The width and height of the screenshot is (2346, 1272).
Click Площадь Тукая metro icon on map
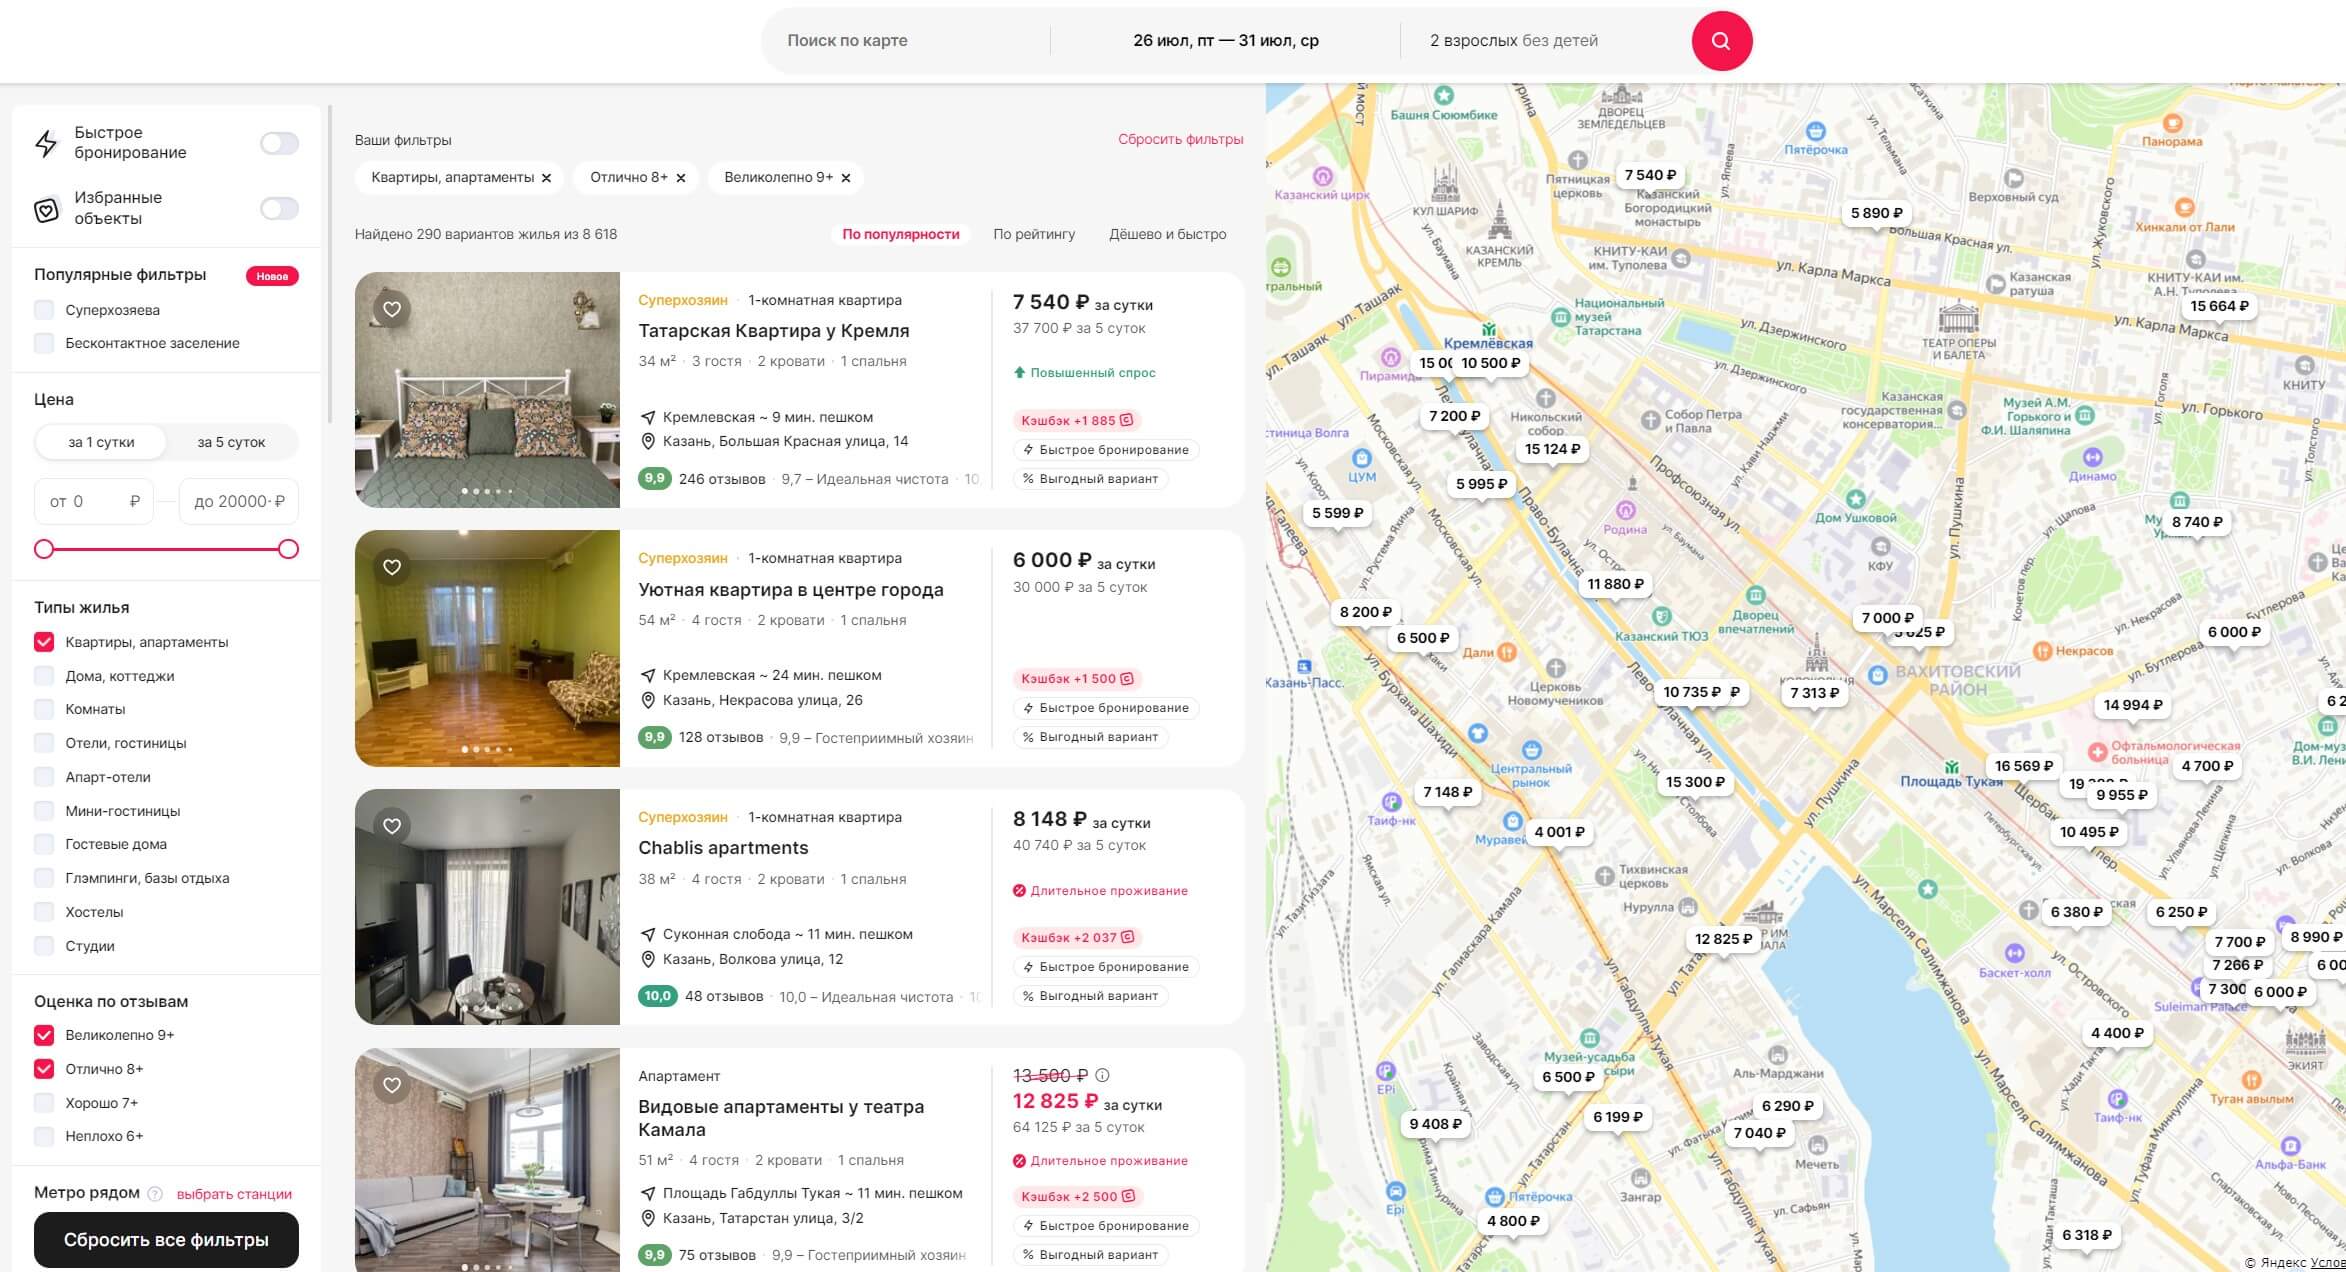click(1951, 767)
